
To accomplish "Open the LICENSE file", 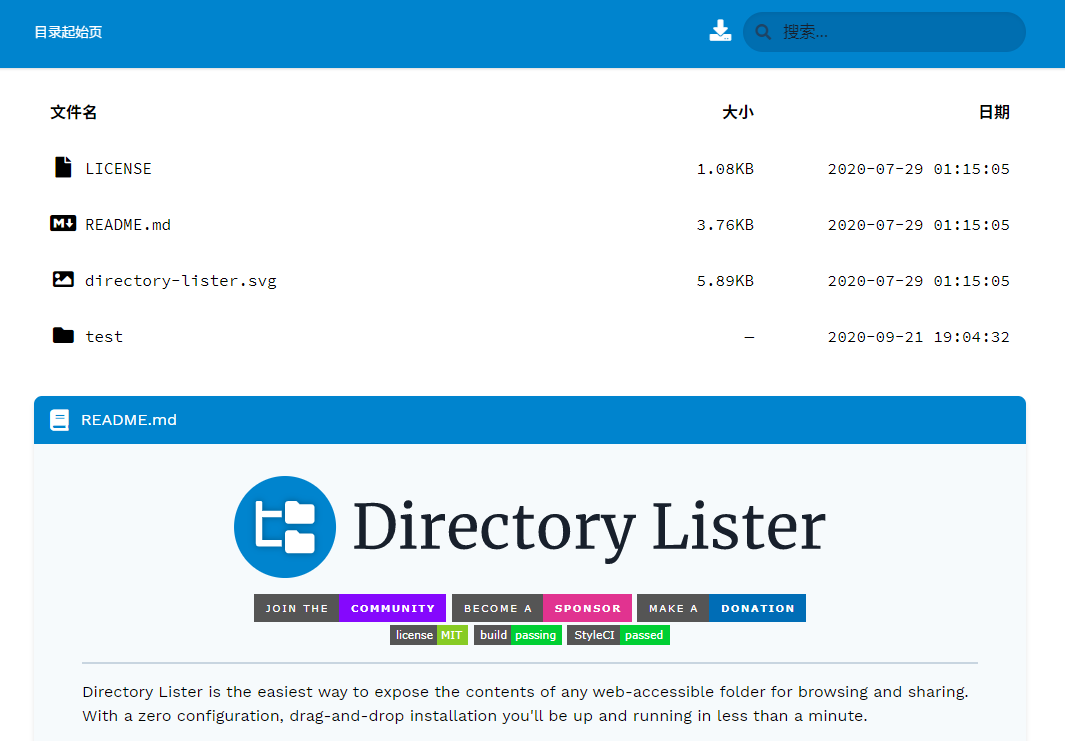I will point(118,169).
